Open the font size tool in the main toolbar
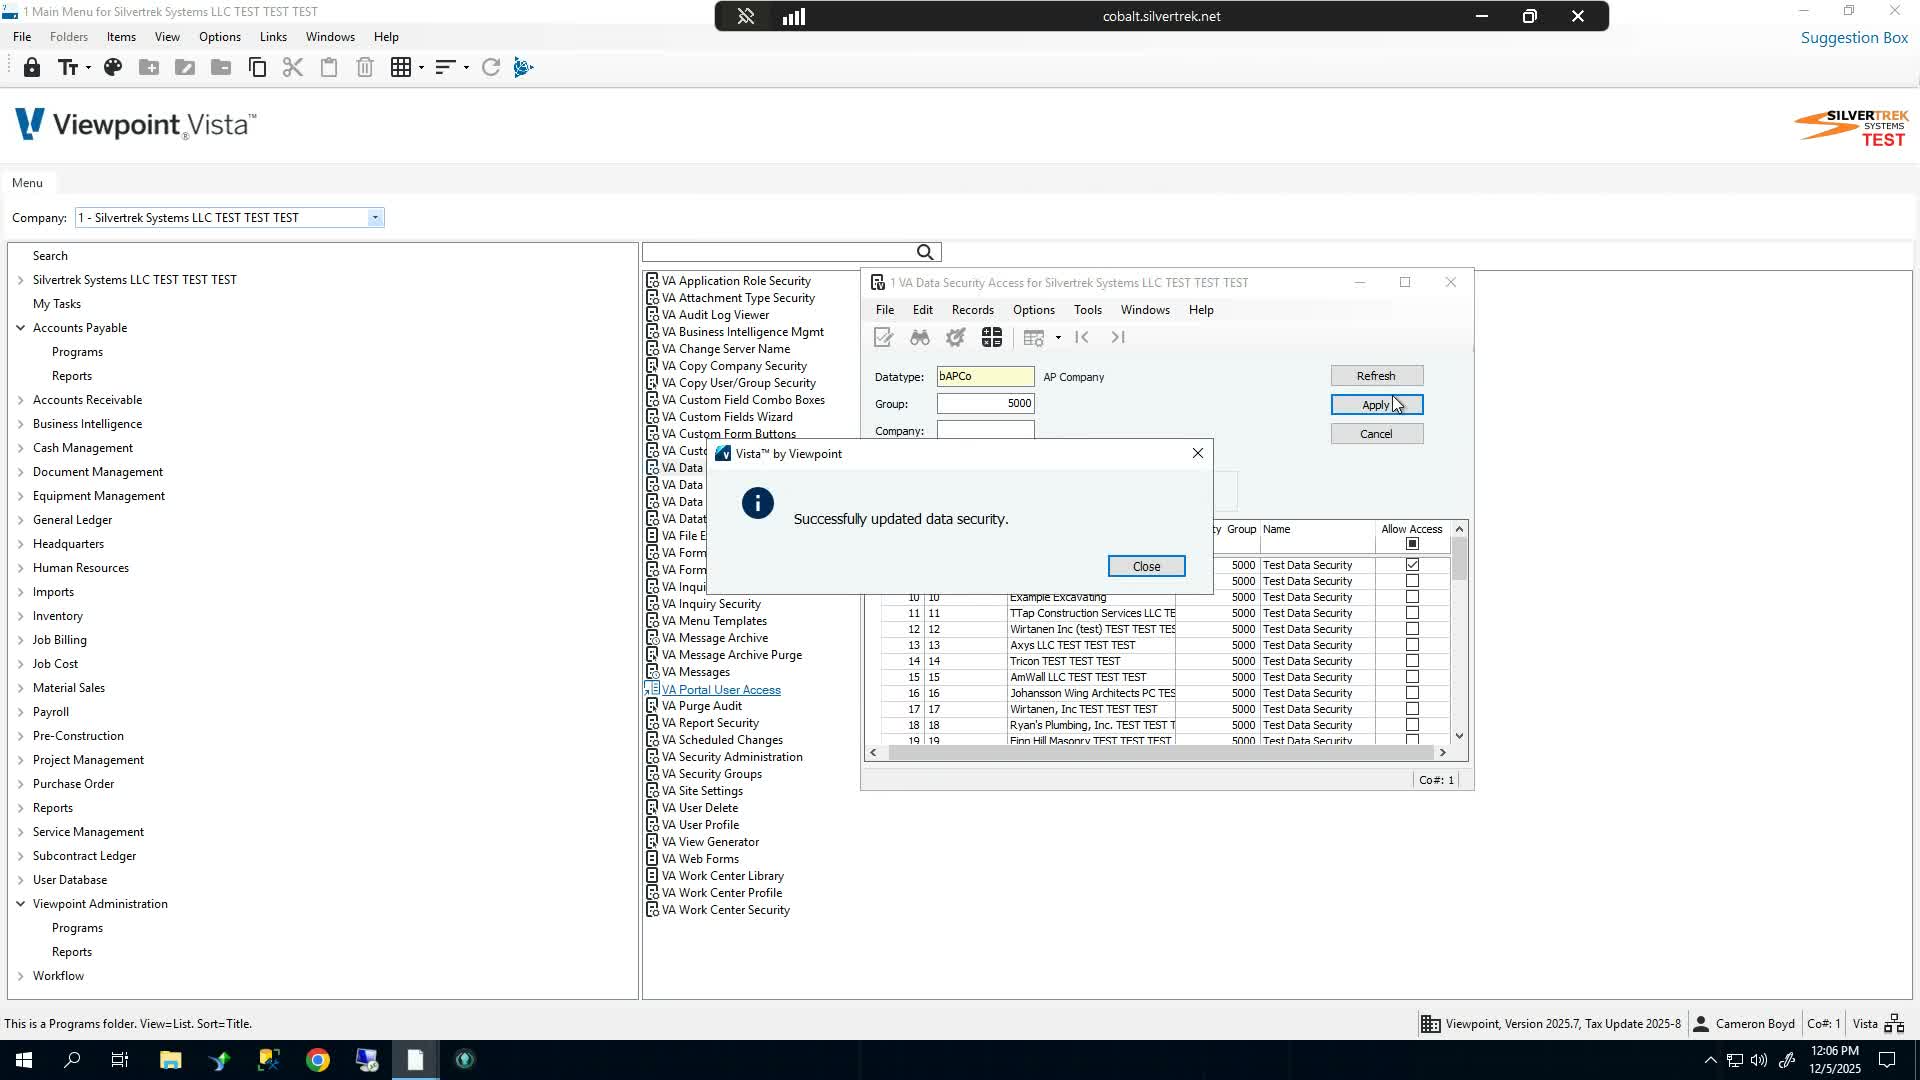This screenshot has width=1920, height=1080. tap(68, 68)
